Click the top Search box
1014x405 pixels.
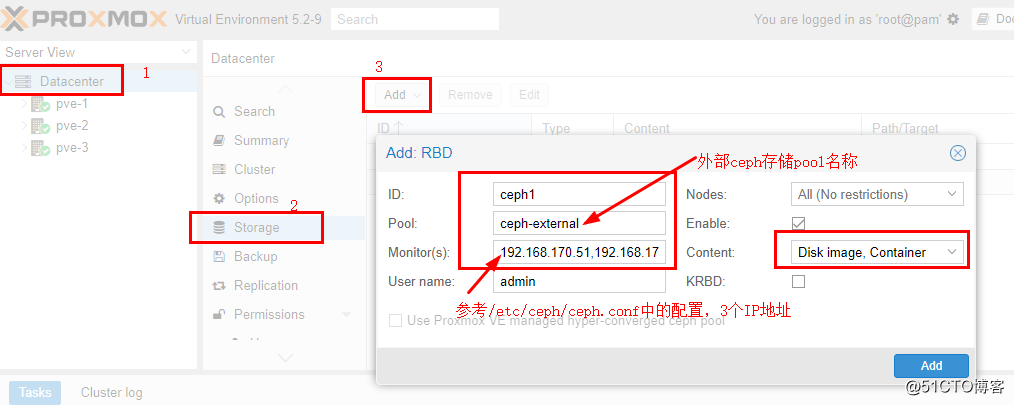415,19
